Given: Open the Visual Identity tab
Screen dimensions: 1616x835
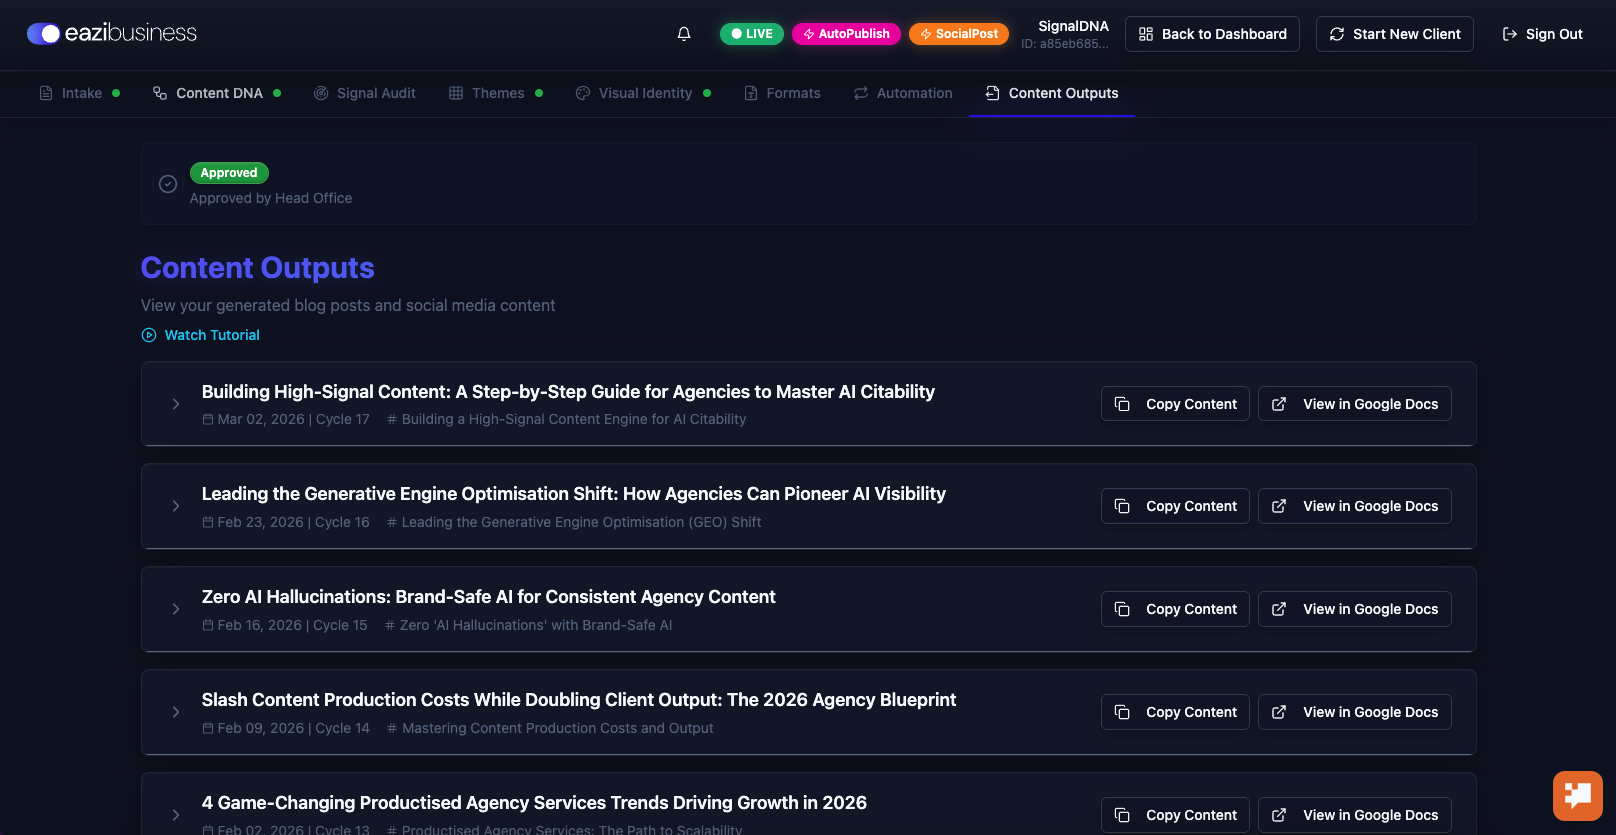Looking at the screenshot, I should [644, 93].
